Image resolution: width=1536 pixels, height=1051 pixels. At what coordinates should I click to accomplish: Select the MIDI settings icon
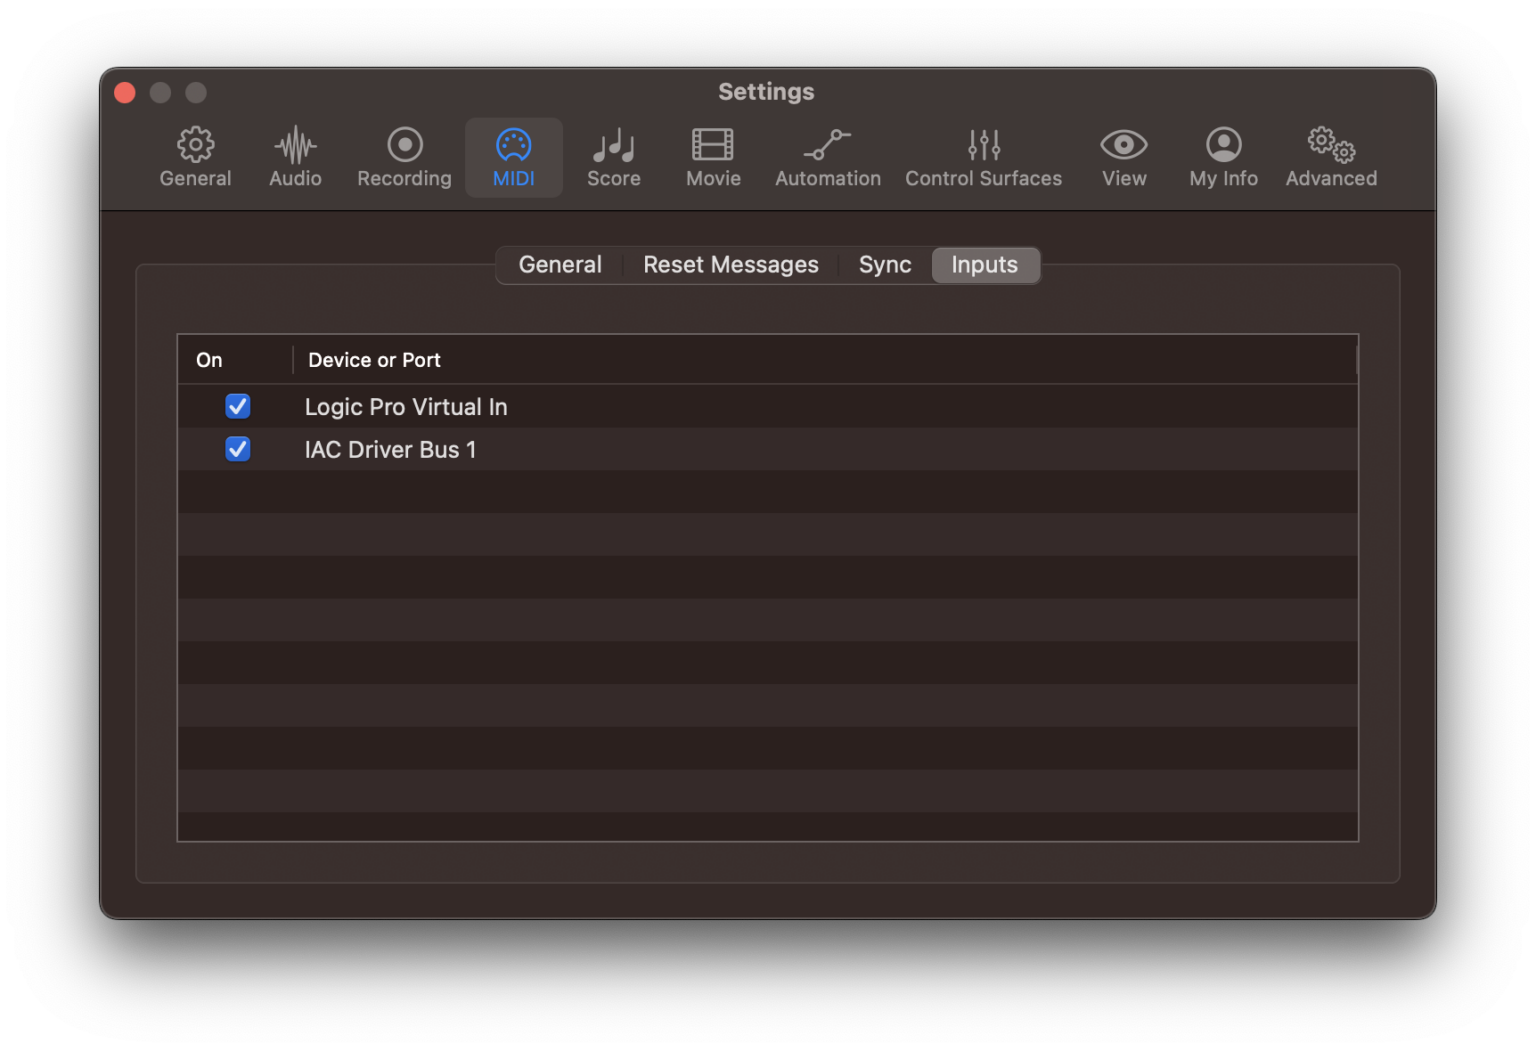[513, 156]
